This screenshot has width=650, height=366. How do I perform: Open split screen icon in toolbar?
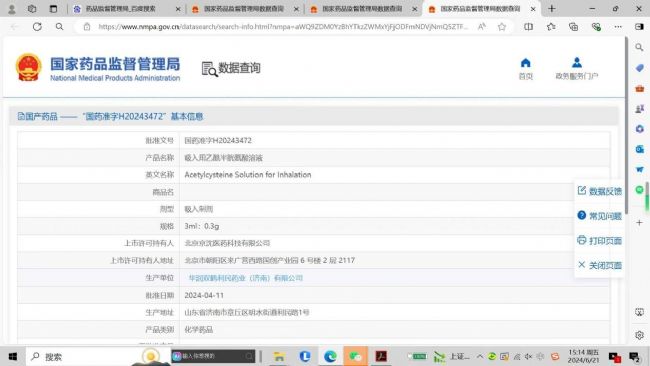click(528, 27)
